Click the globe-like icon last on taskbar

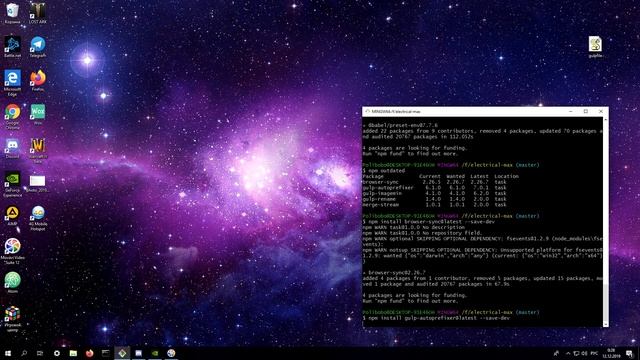(x=171, y=353)
